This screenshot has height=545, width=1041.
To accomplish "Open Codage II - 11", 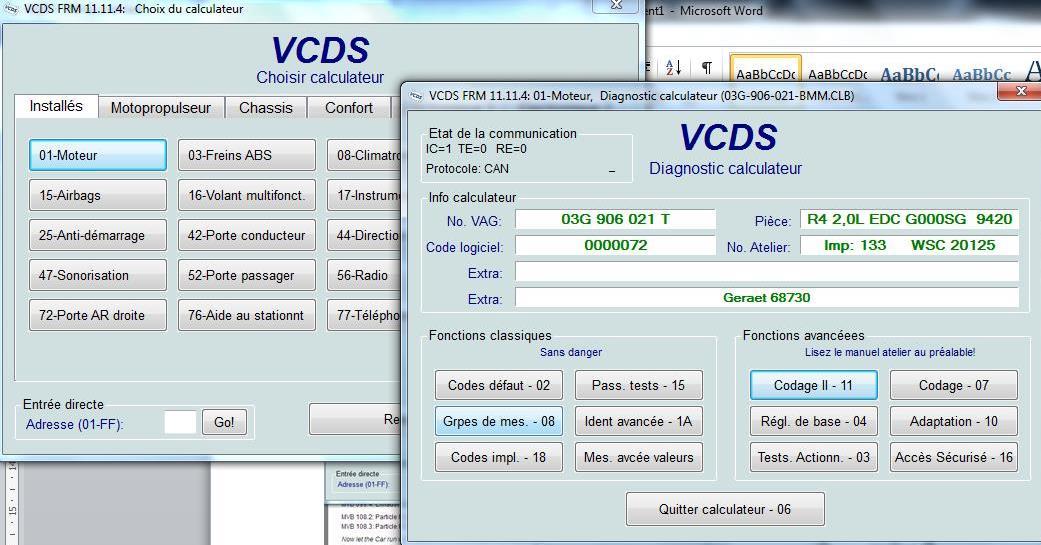I will click(x=813, y=386).
